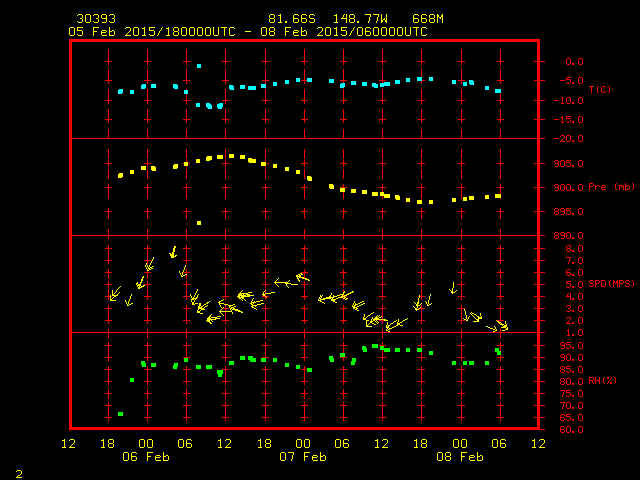
Task: Click the RH(%) humidity axis label
Action: [x=602, y=381]
